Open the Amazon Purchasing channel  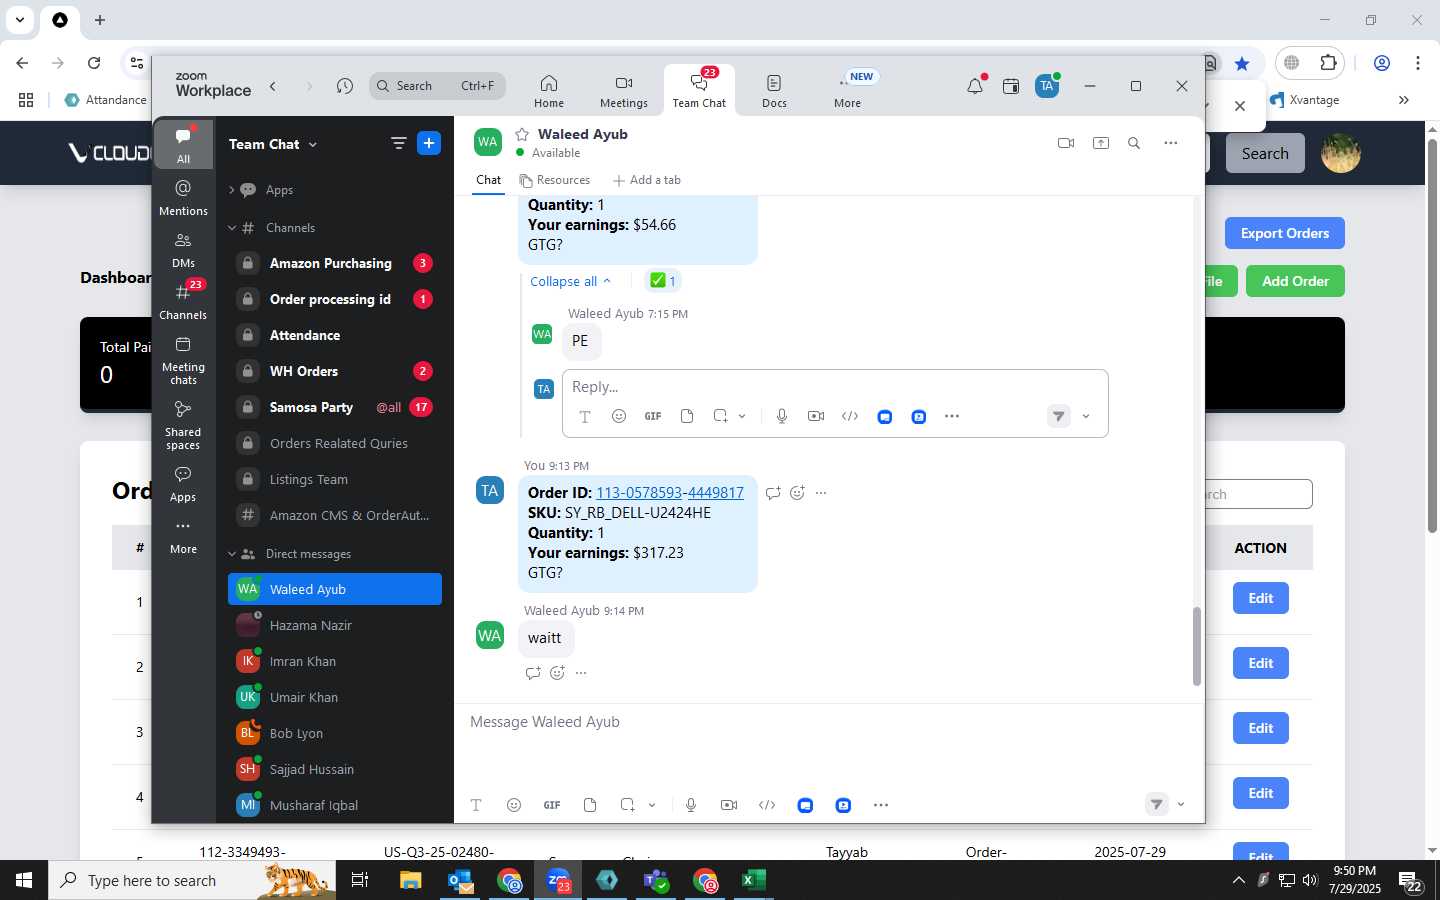[x=335, y=263]
